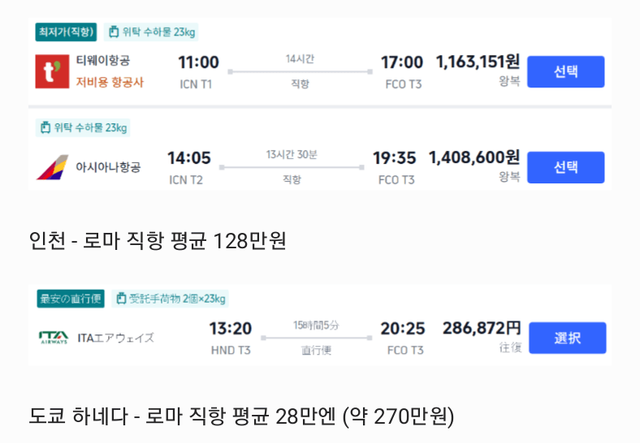This screenshot has height=443, width=640.
Task: Click the 아시아나항공 airline name
Action: point(109,167)
